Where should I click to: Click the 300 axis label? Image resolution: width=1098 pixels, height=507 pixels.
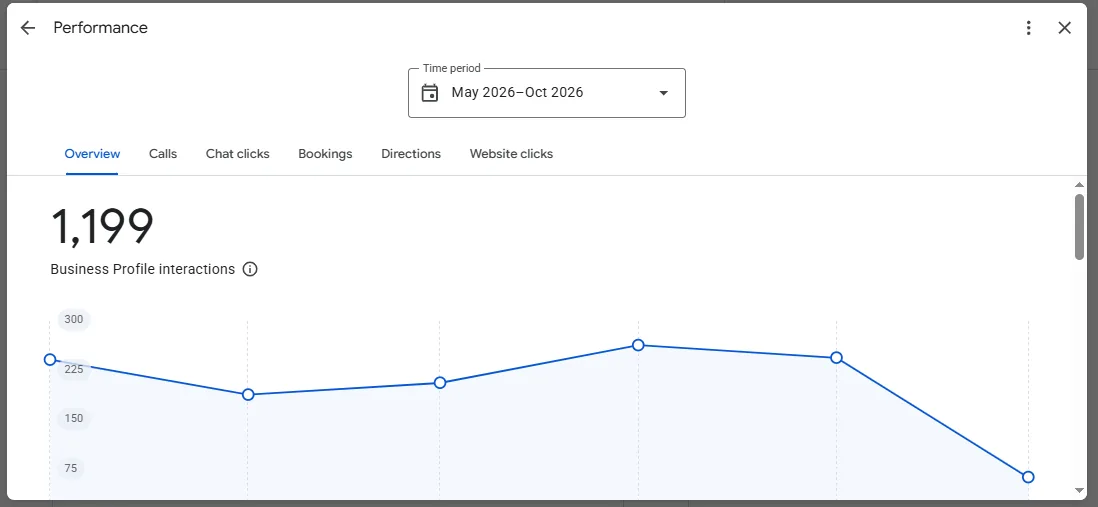click(74, 319)
